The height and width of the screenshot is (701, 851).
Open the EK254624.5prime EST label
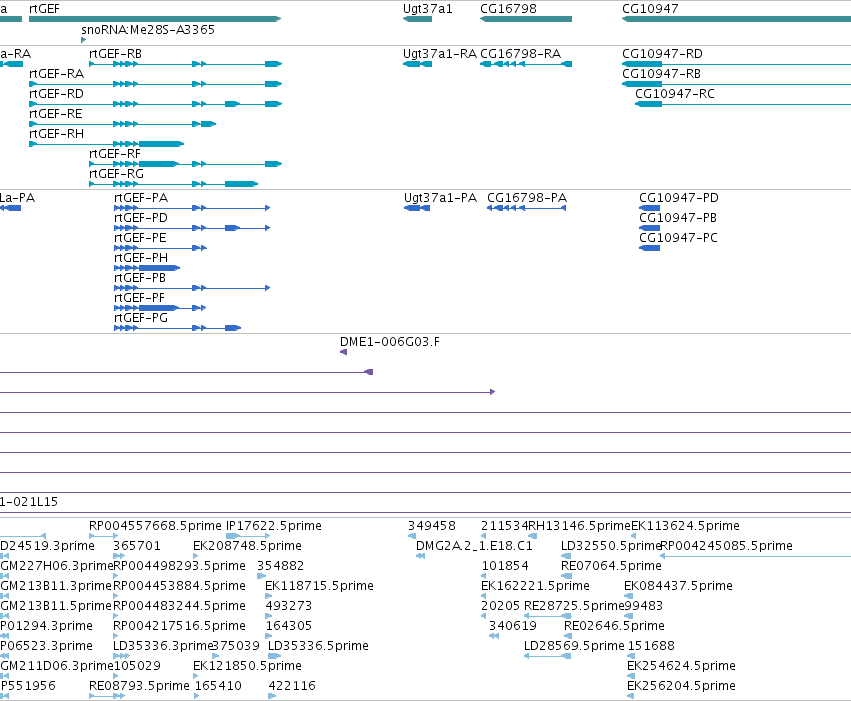(x=682, y=666)
